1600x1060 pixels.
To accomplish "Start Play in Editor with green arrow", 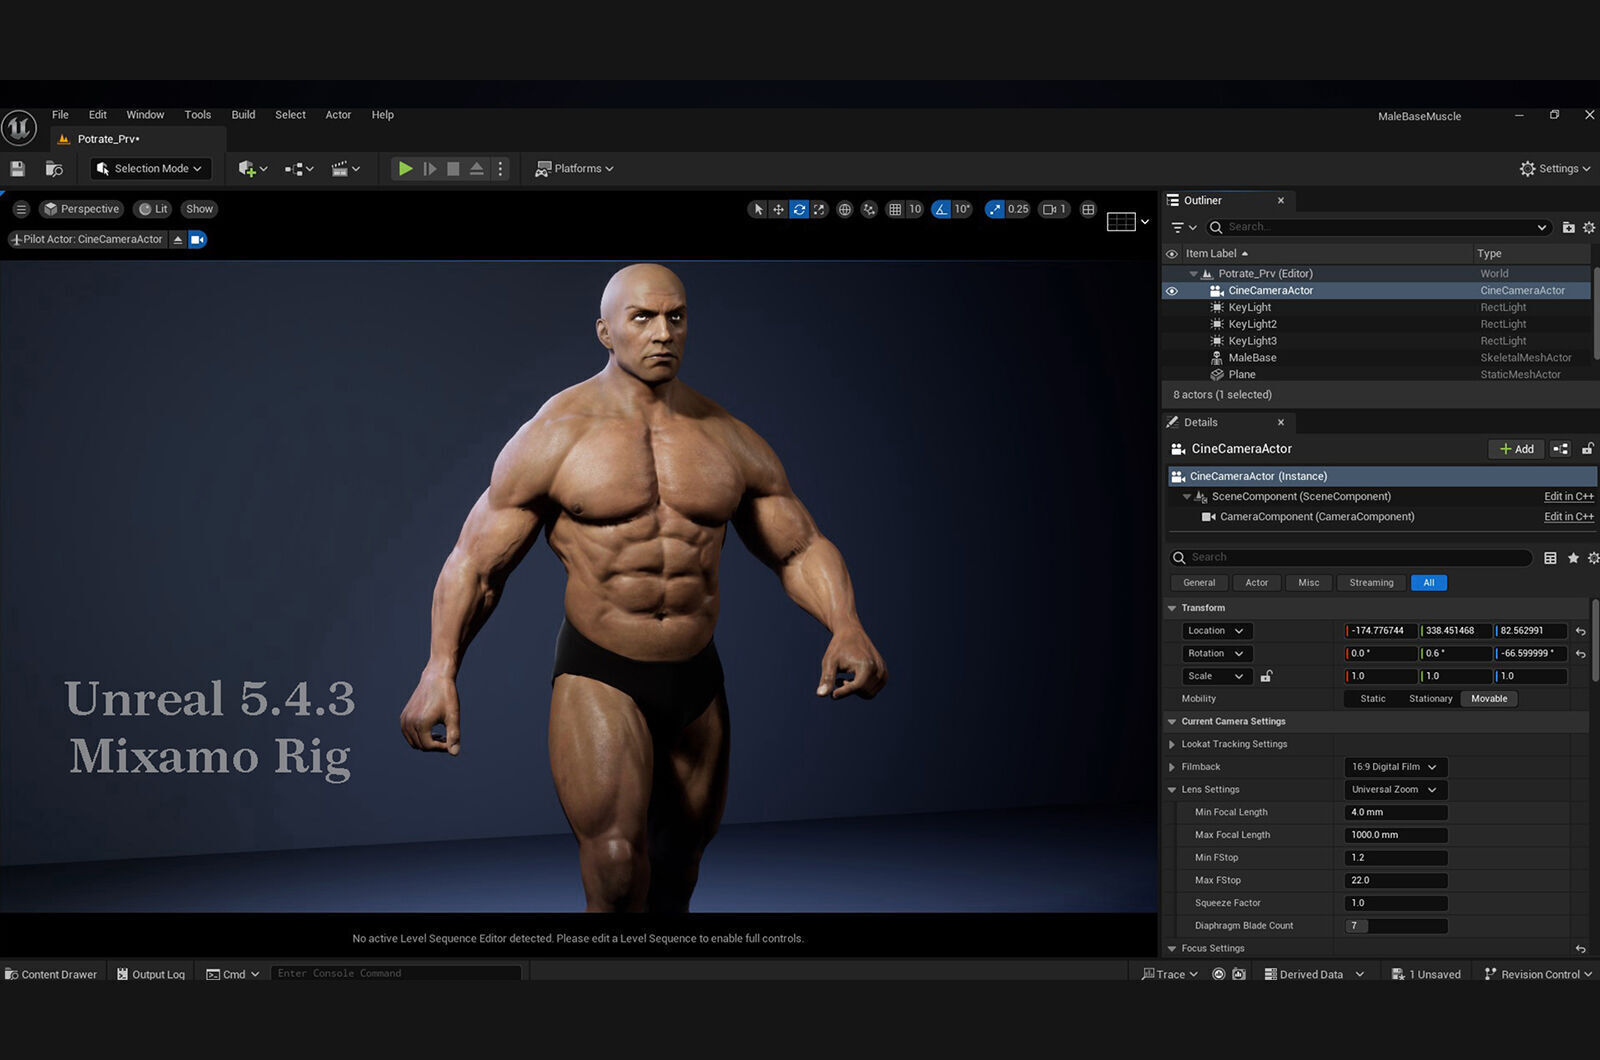I will click(405, 169).
